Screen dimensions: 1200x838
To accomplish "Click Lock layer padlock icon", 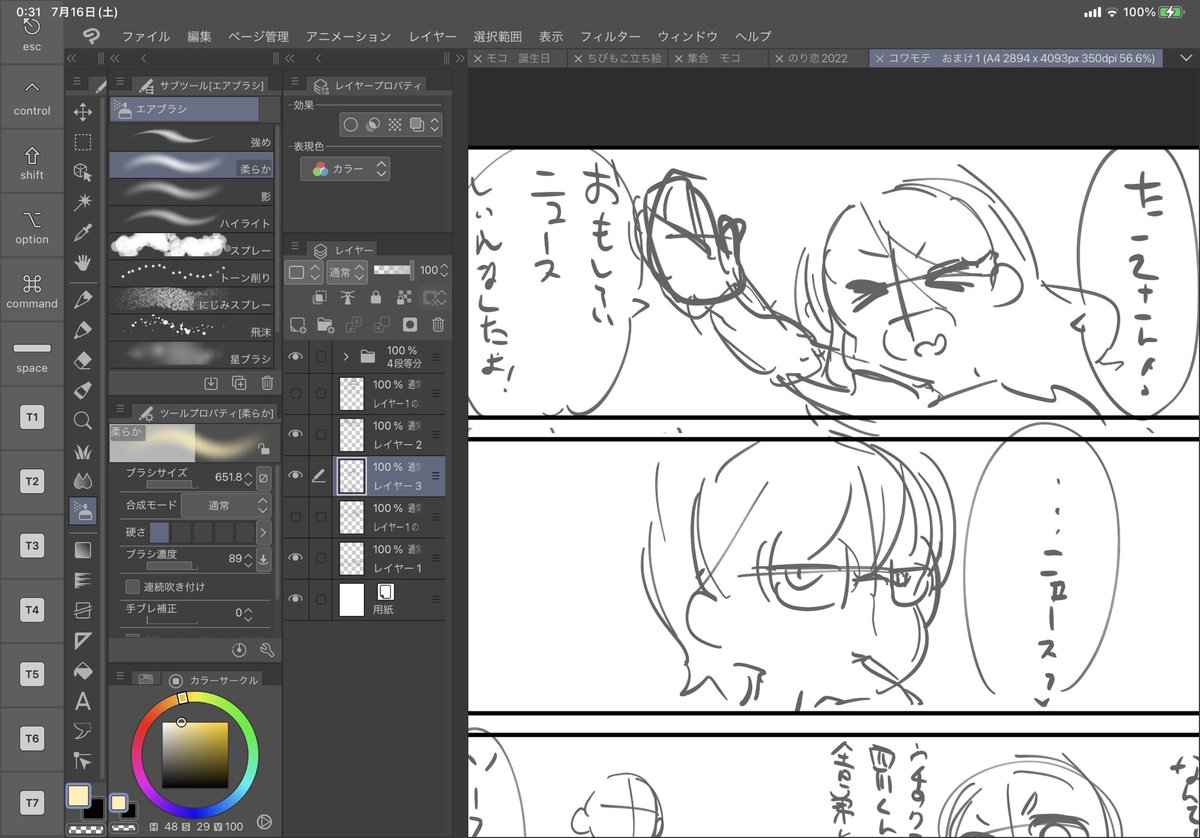I will click(x=375, y=297).
